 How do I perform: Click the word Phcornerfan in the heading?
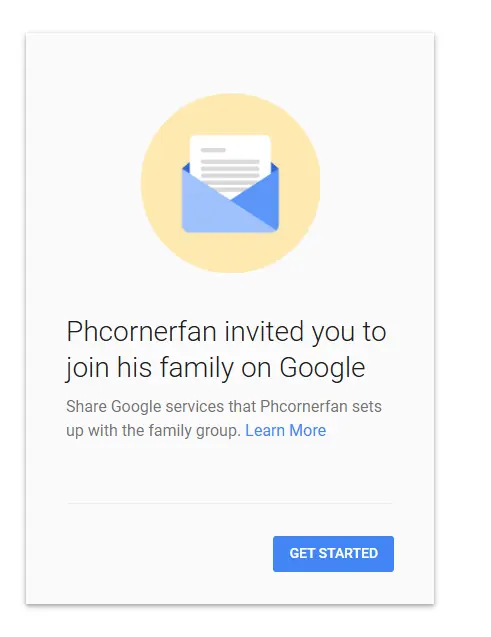coord(141,332)
